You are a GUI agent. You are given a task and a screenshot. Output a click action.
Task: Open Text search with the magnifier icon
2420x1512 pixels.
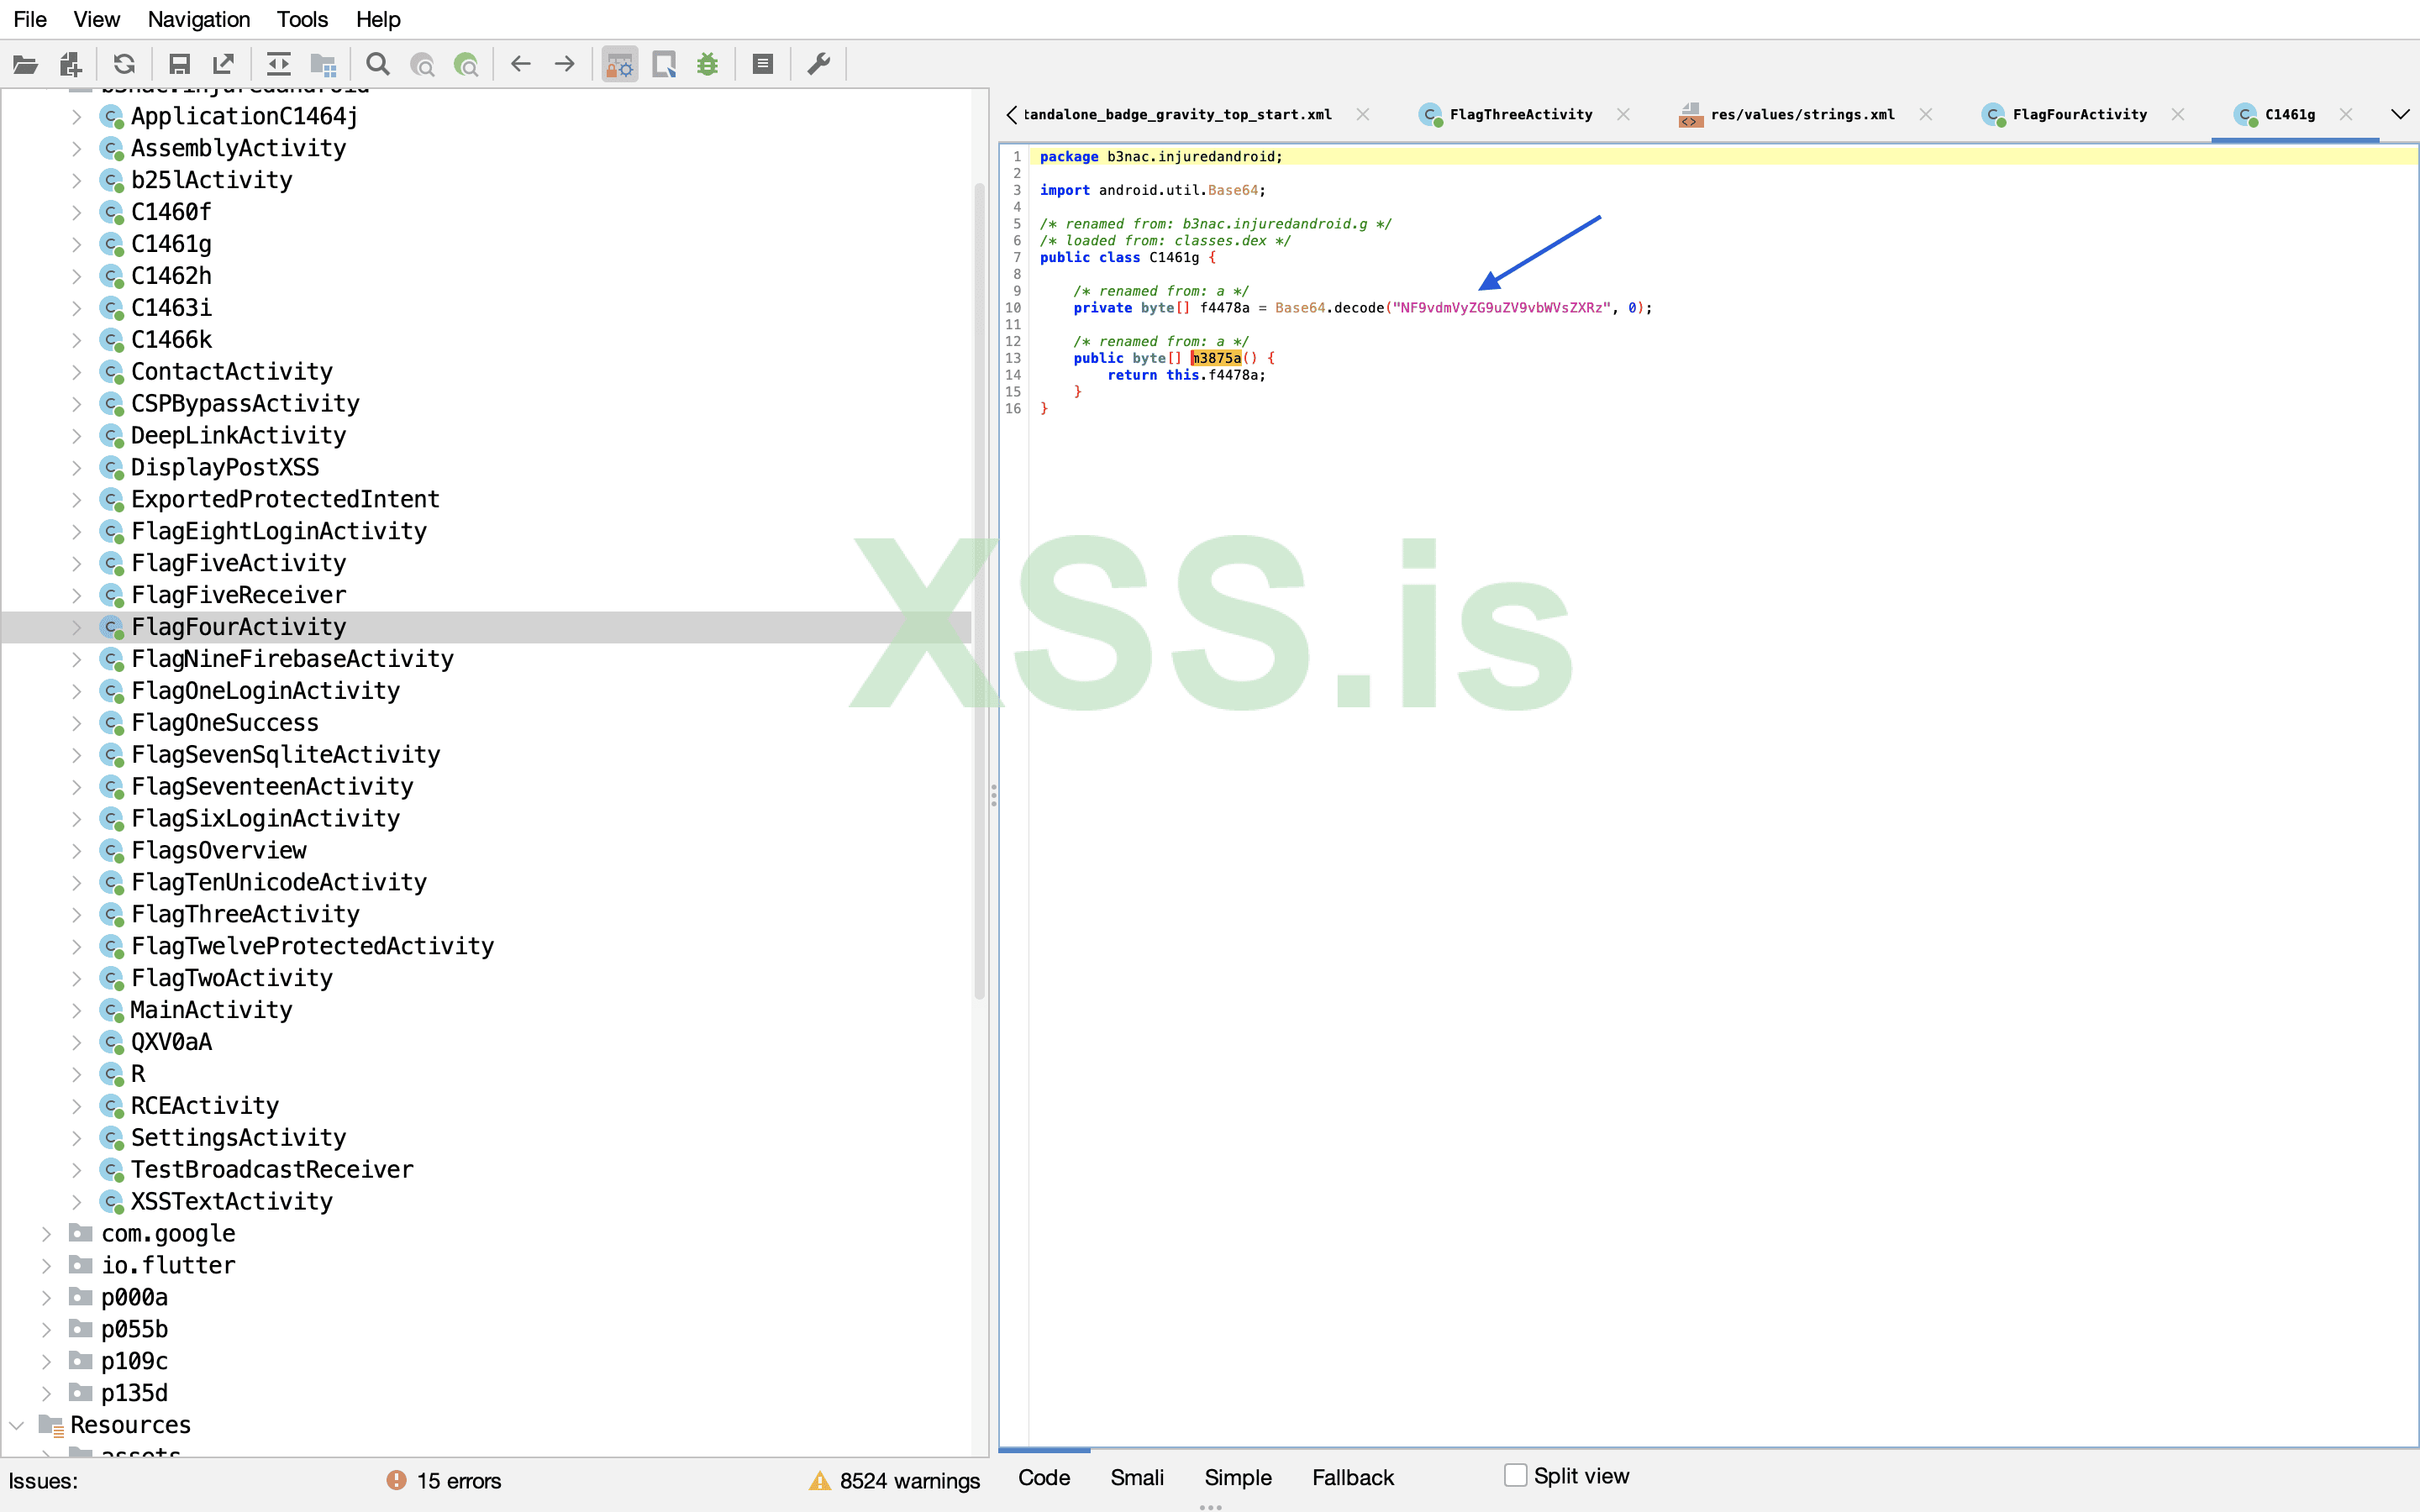[x=377, y=65]
